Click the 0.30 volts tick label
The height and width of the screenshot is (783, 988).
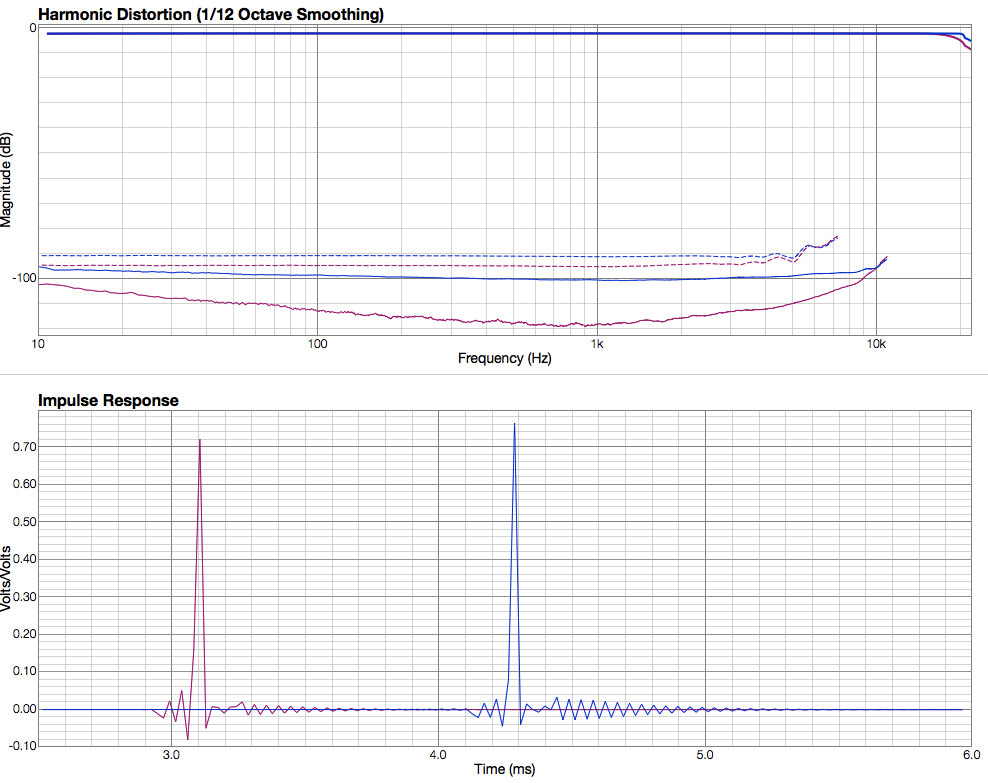(25, 597)
